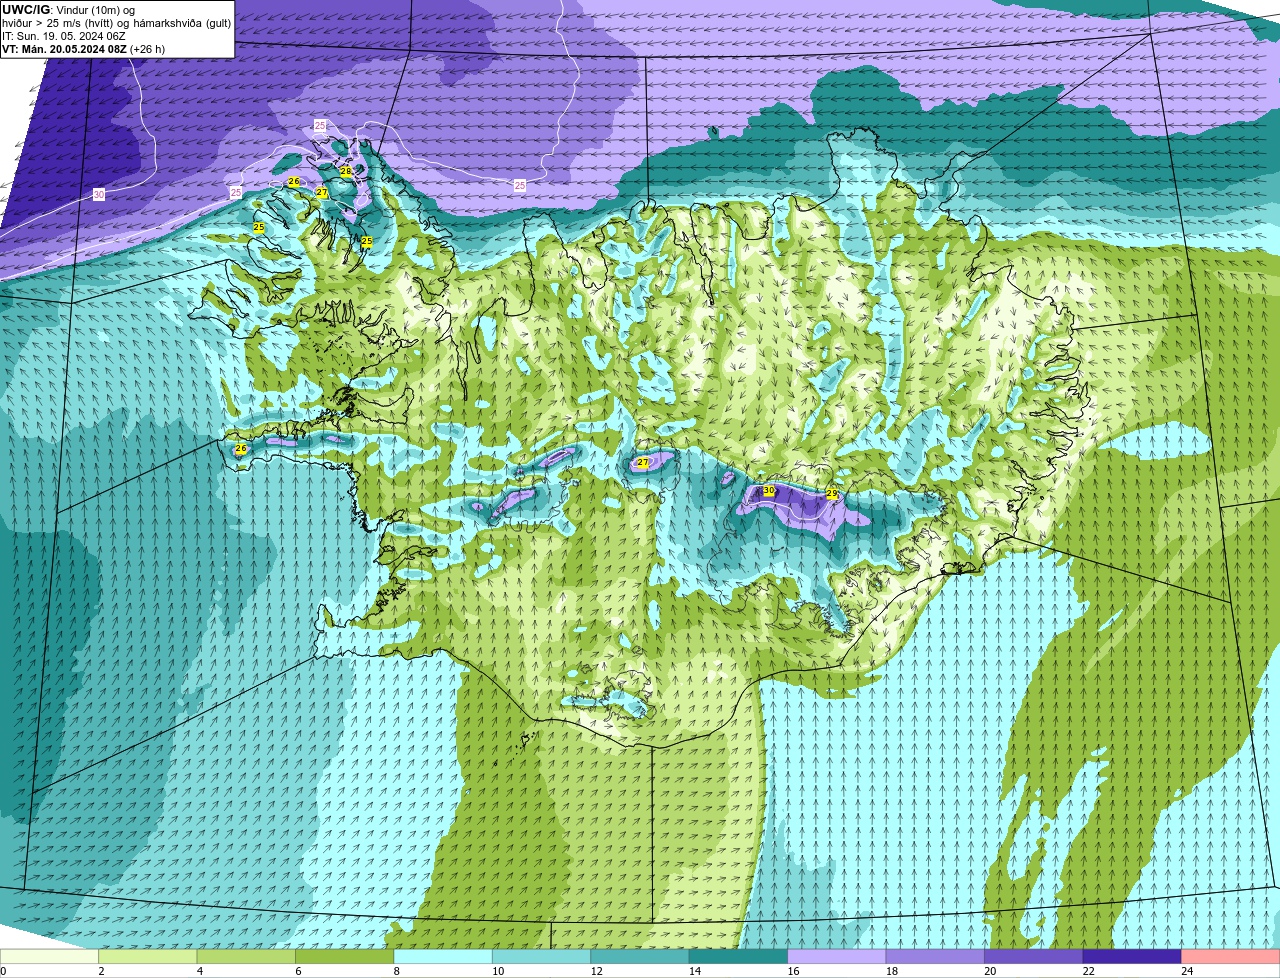Click the legend scale label "12"
This screenshot has height=978, width=1280.
click(x=595, y=971)
